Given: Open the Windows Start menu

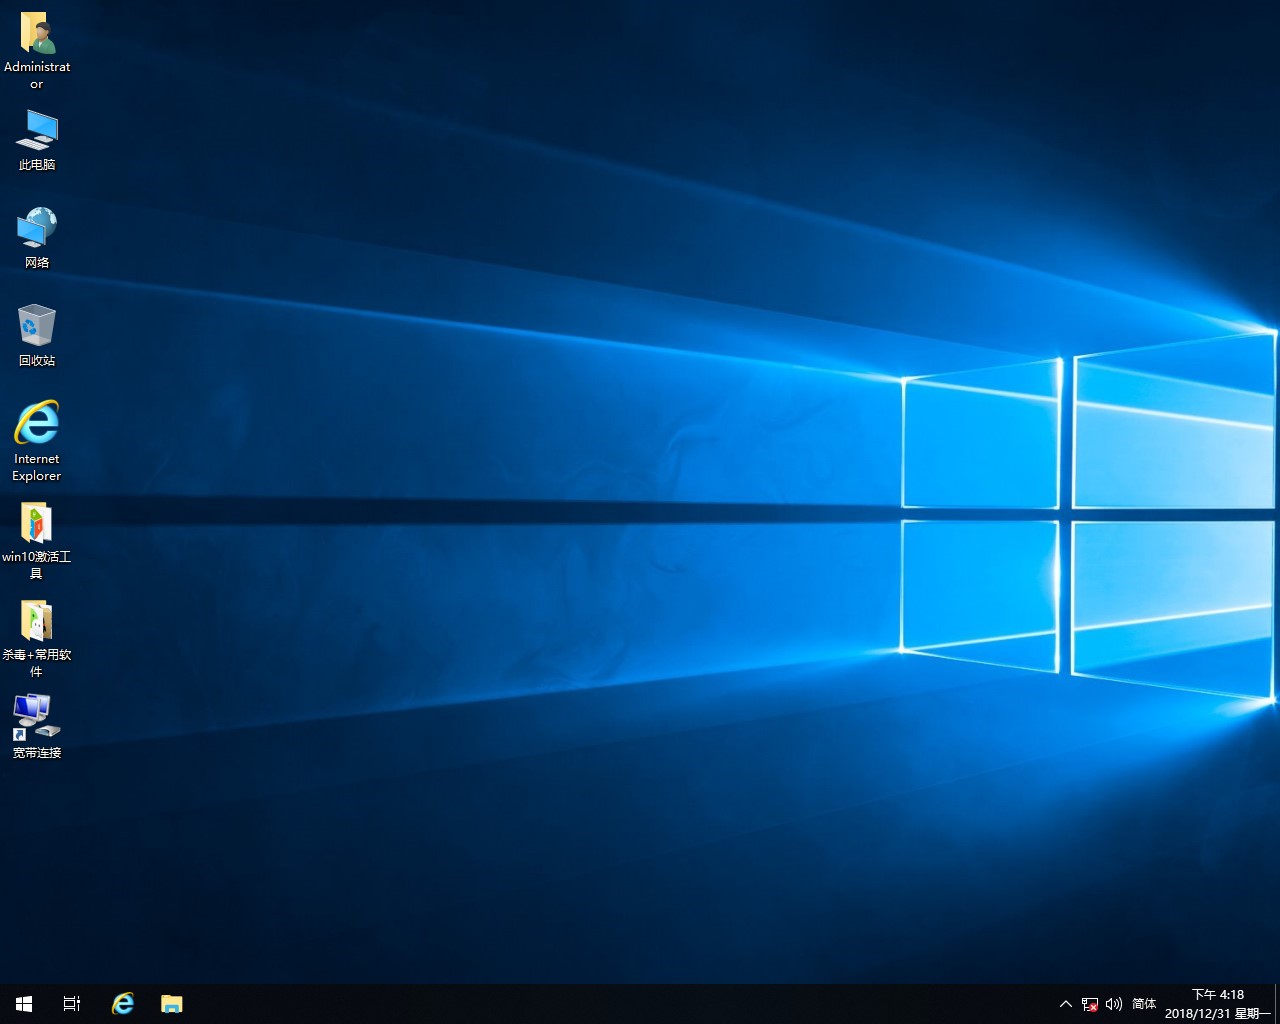Looking at the screenshot, I should tap(24, 1004).
